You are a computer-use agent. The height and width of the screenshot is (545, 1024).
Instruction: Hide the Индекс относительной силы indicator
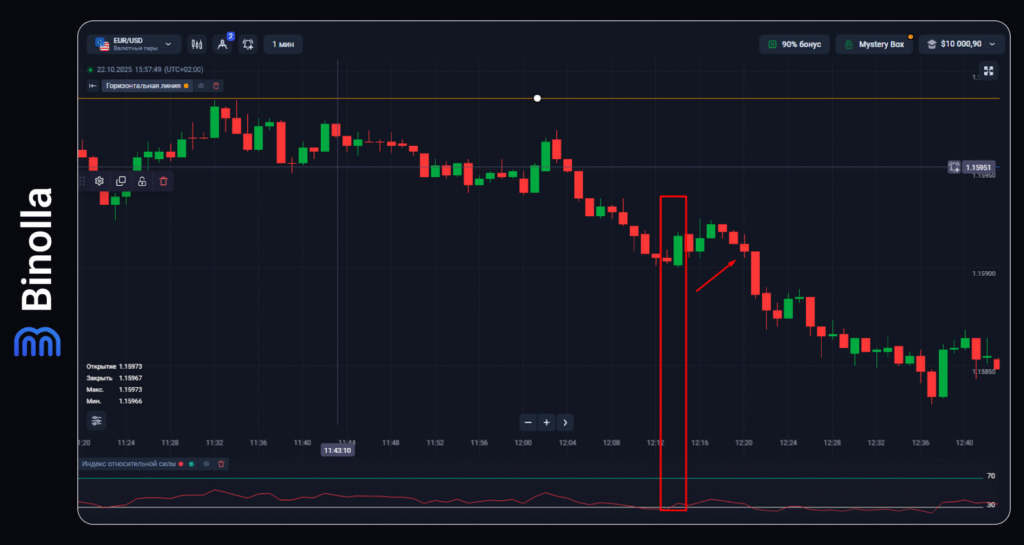click(205, 464)
